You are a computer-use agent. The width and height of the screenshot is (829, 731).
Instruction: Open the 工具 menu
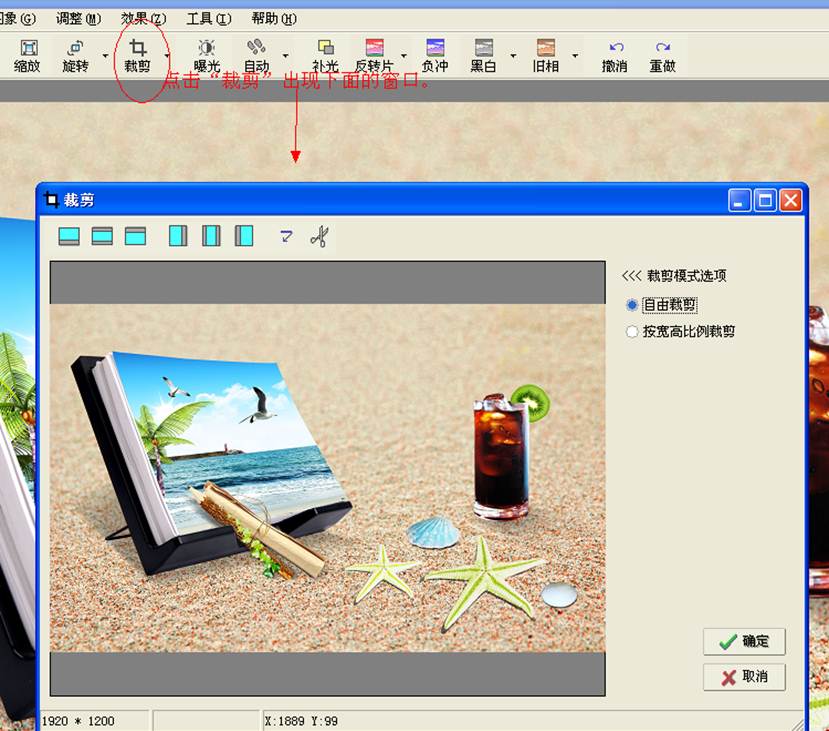[x=208, y=19]
